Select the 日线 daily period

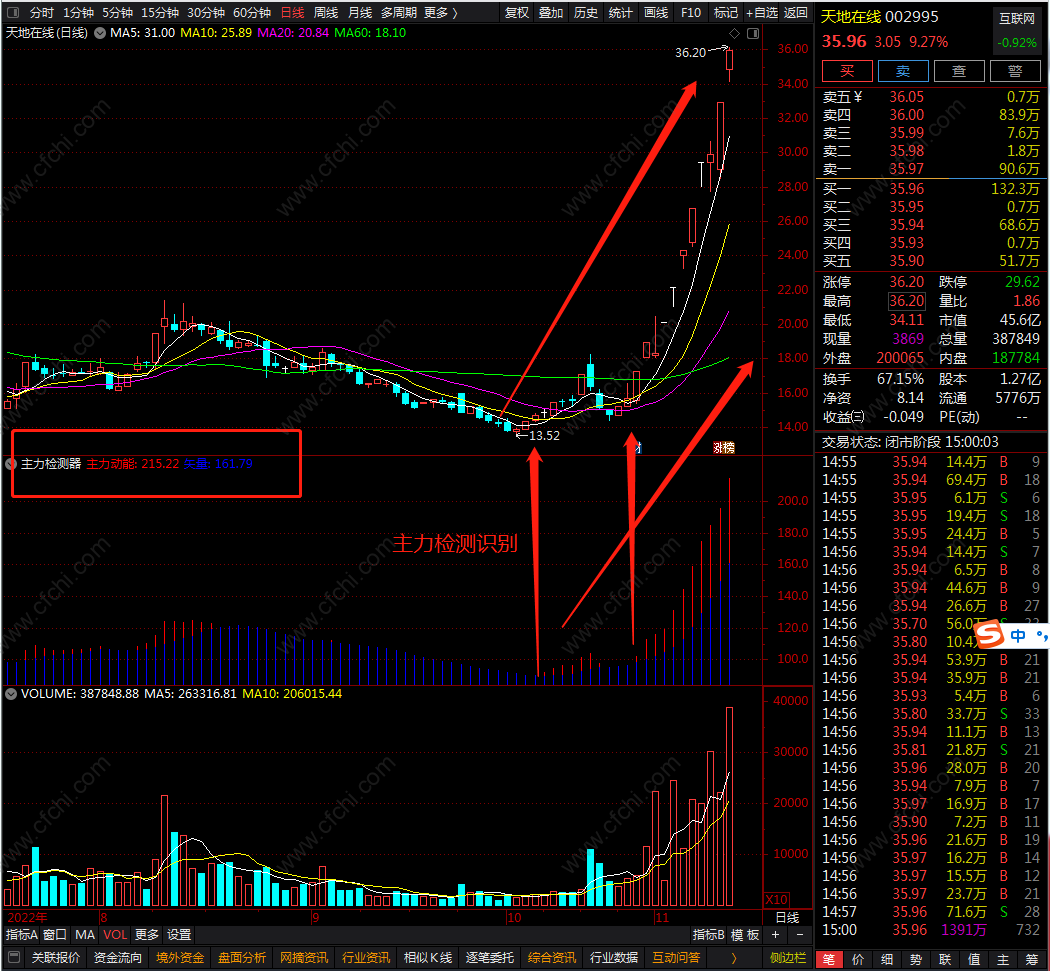coord(292,12)
